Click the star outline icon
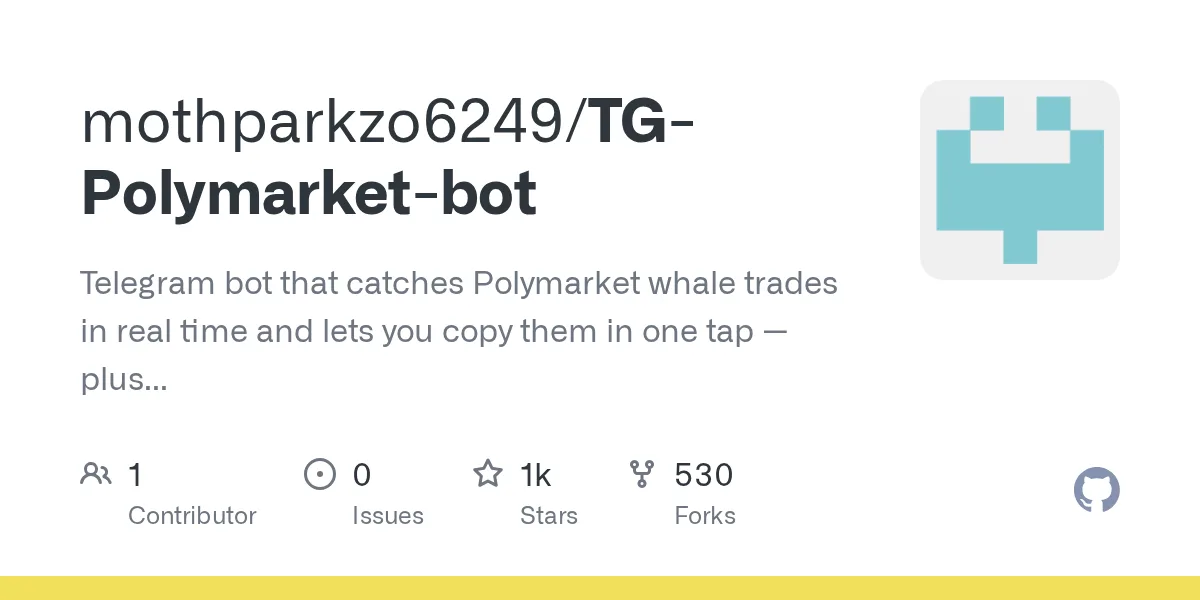This screenshot has width=1200, height=600. (x=487, y=473)
